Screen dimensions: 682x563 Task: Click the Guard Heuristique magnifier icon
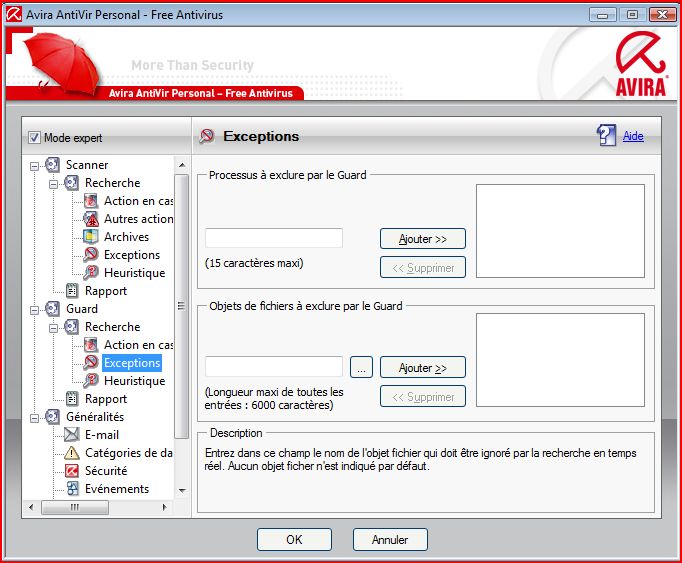pyautogui.click(x=90, y=381)
